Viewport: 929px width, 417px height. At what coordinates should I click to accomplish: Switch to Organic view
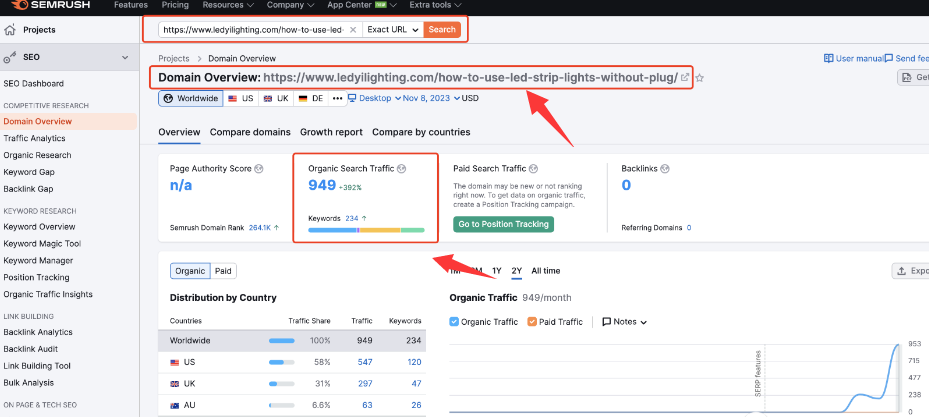coord(190,271)
